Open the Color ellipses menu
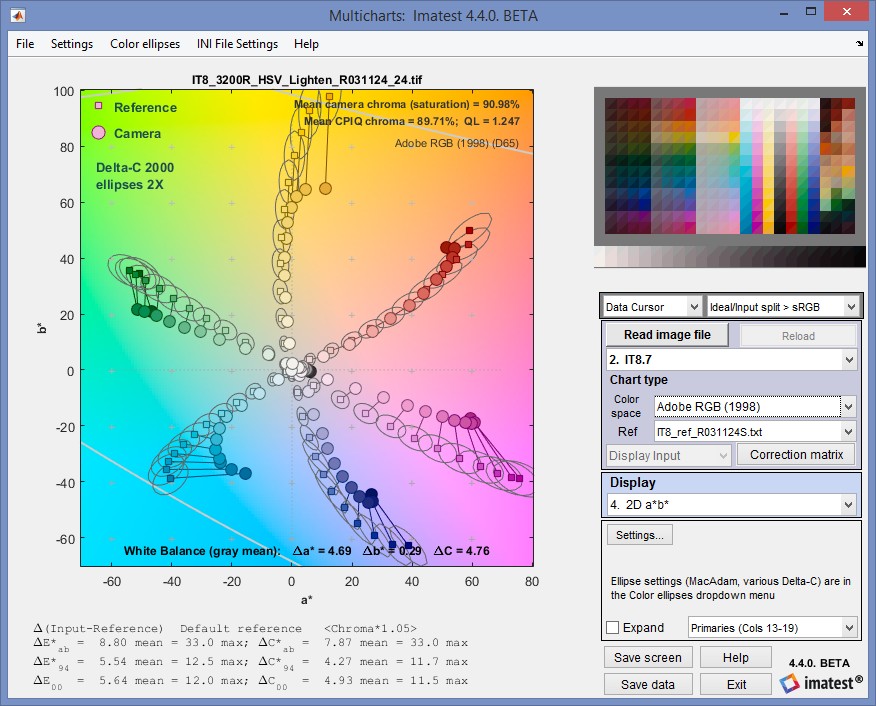876x706 pixels. click(x=145, y=44)
